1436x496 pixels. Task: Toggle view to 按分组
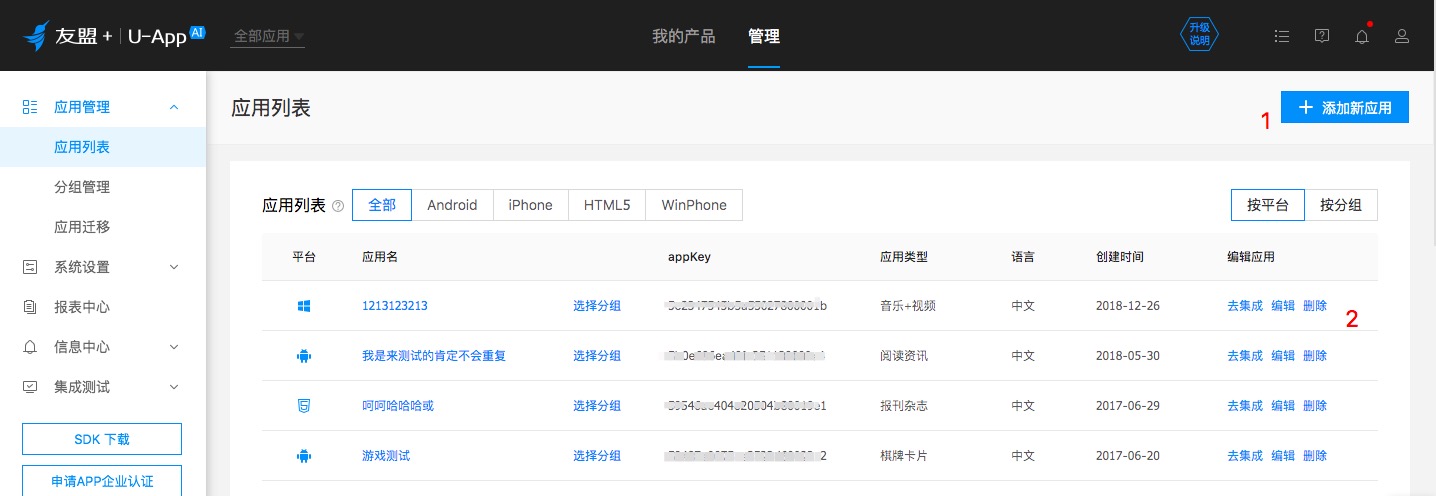point(1341,205)
